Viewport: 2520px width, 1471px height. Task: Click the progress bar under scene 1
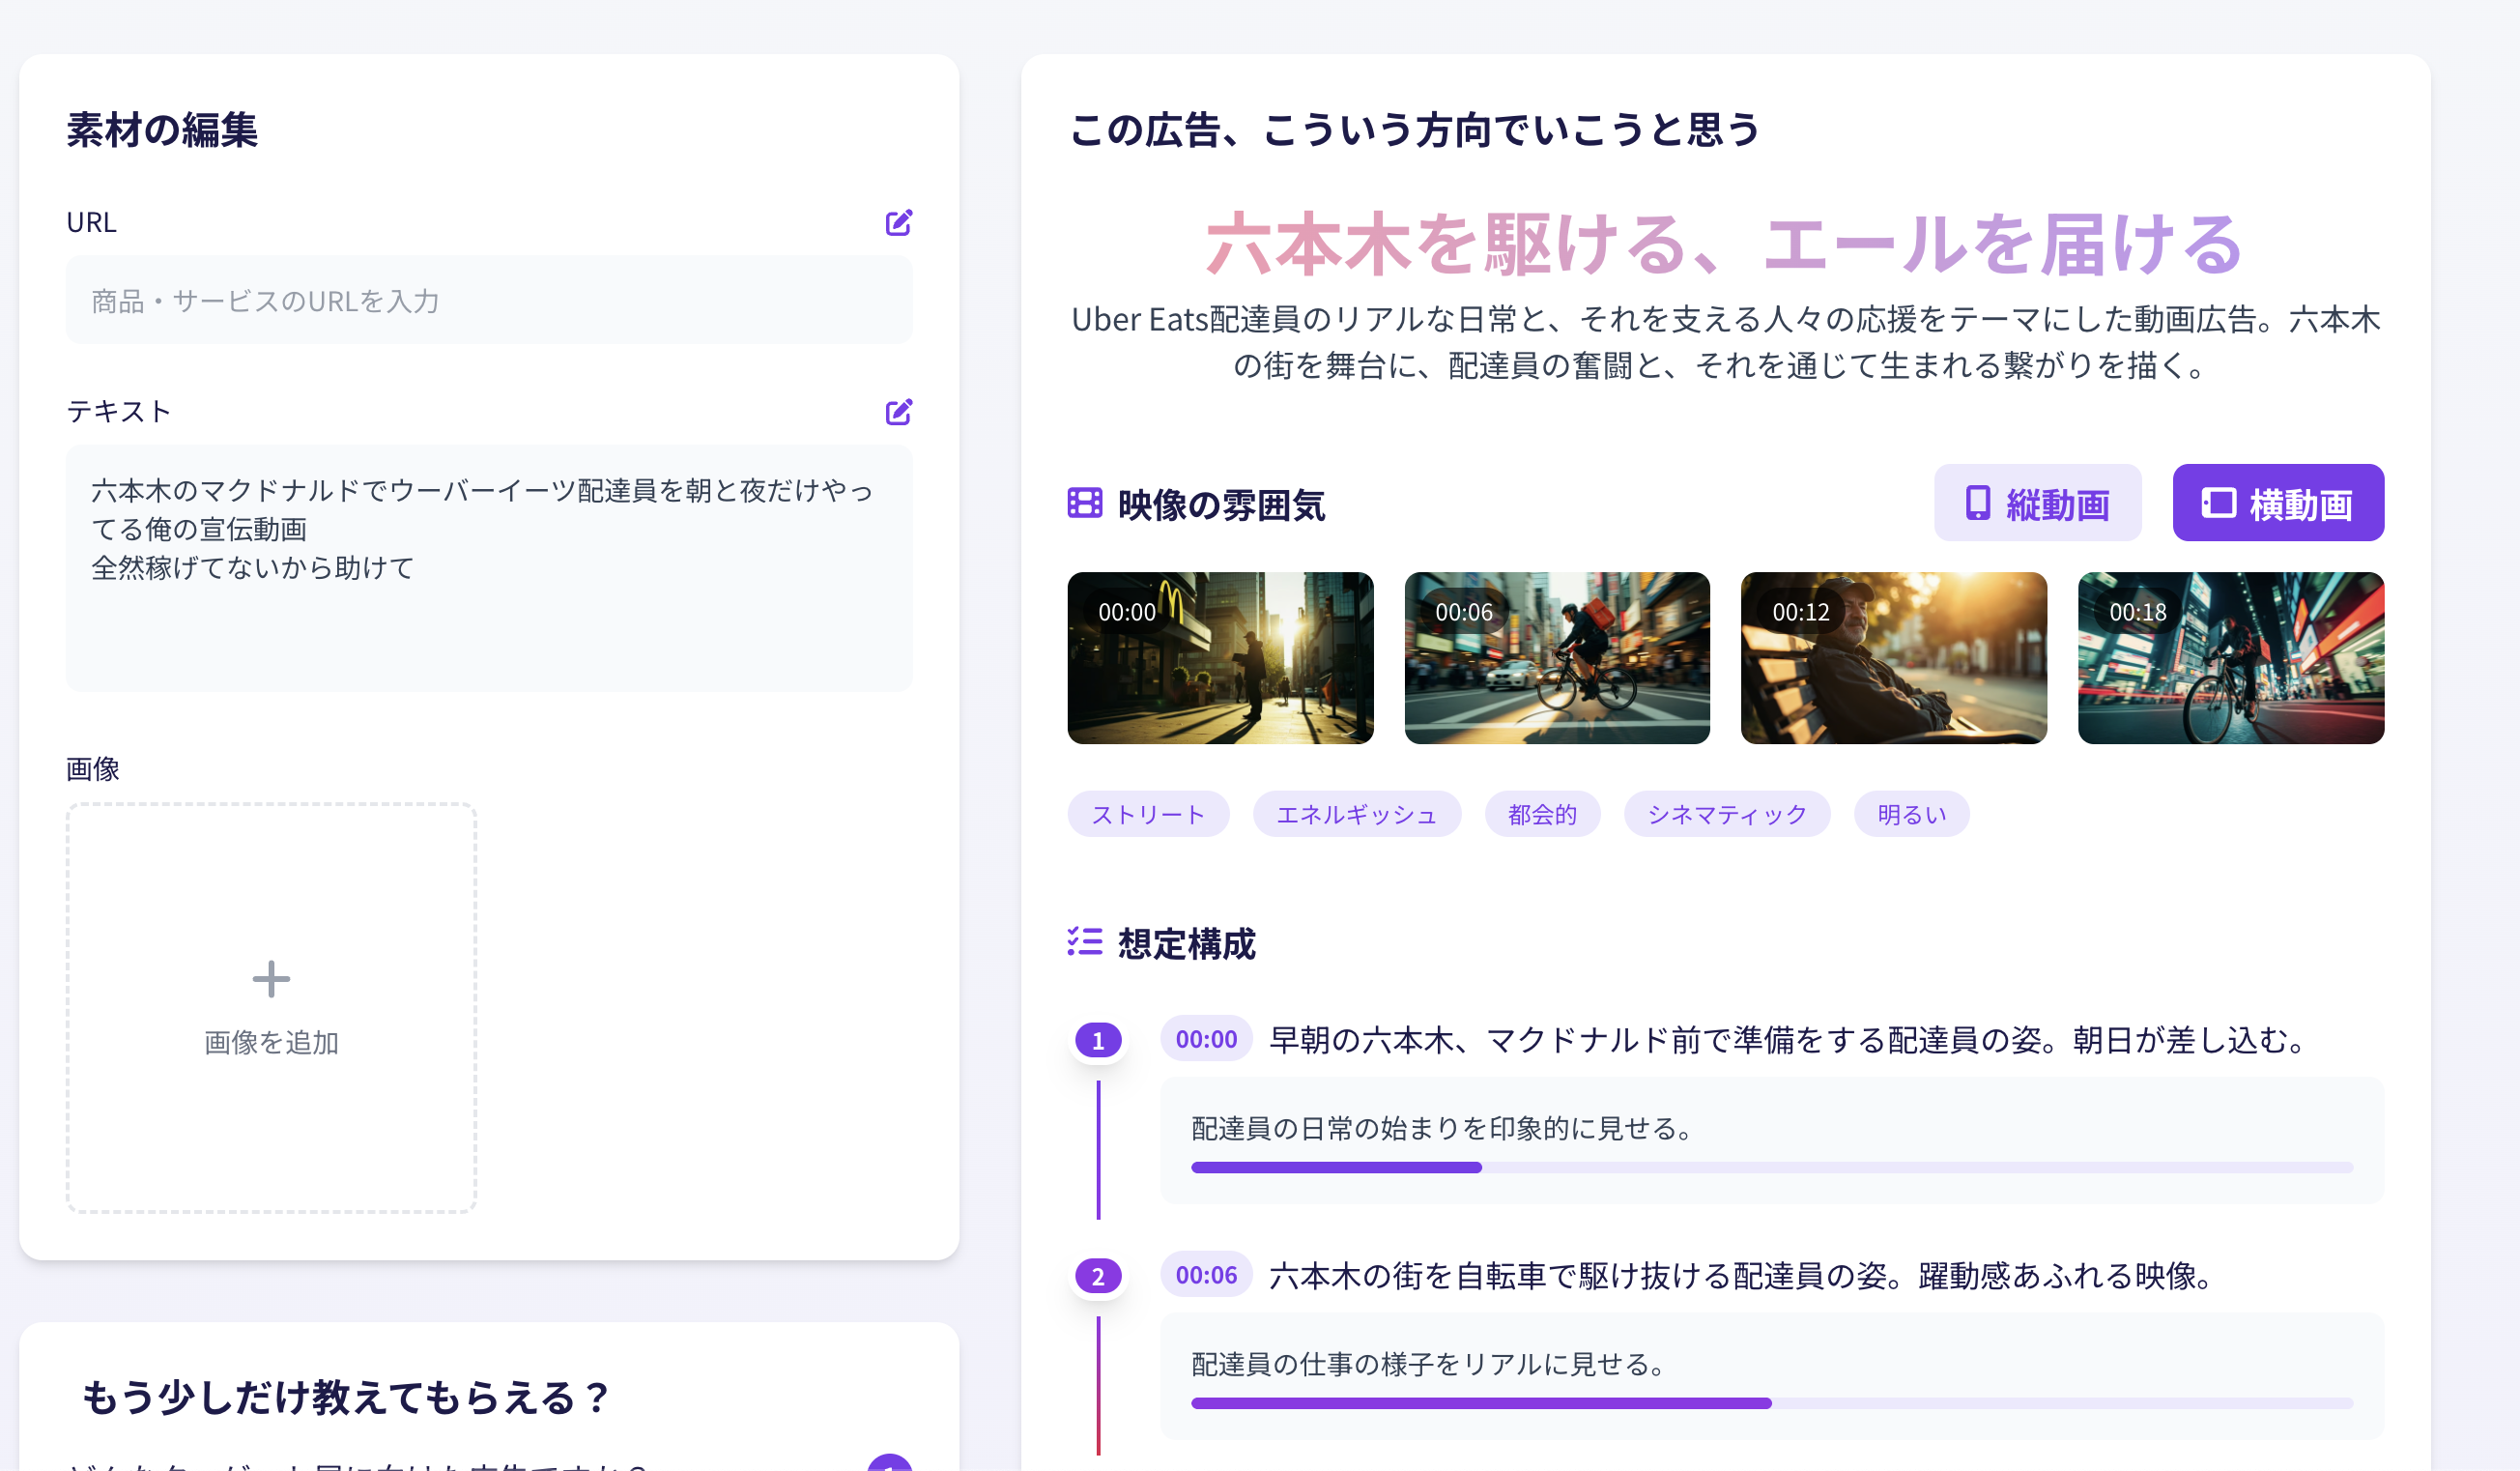coord(1770,1167)
